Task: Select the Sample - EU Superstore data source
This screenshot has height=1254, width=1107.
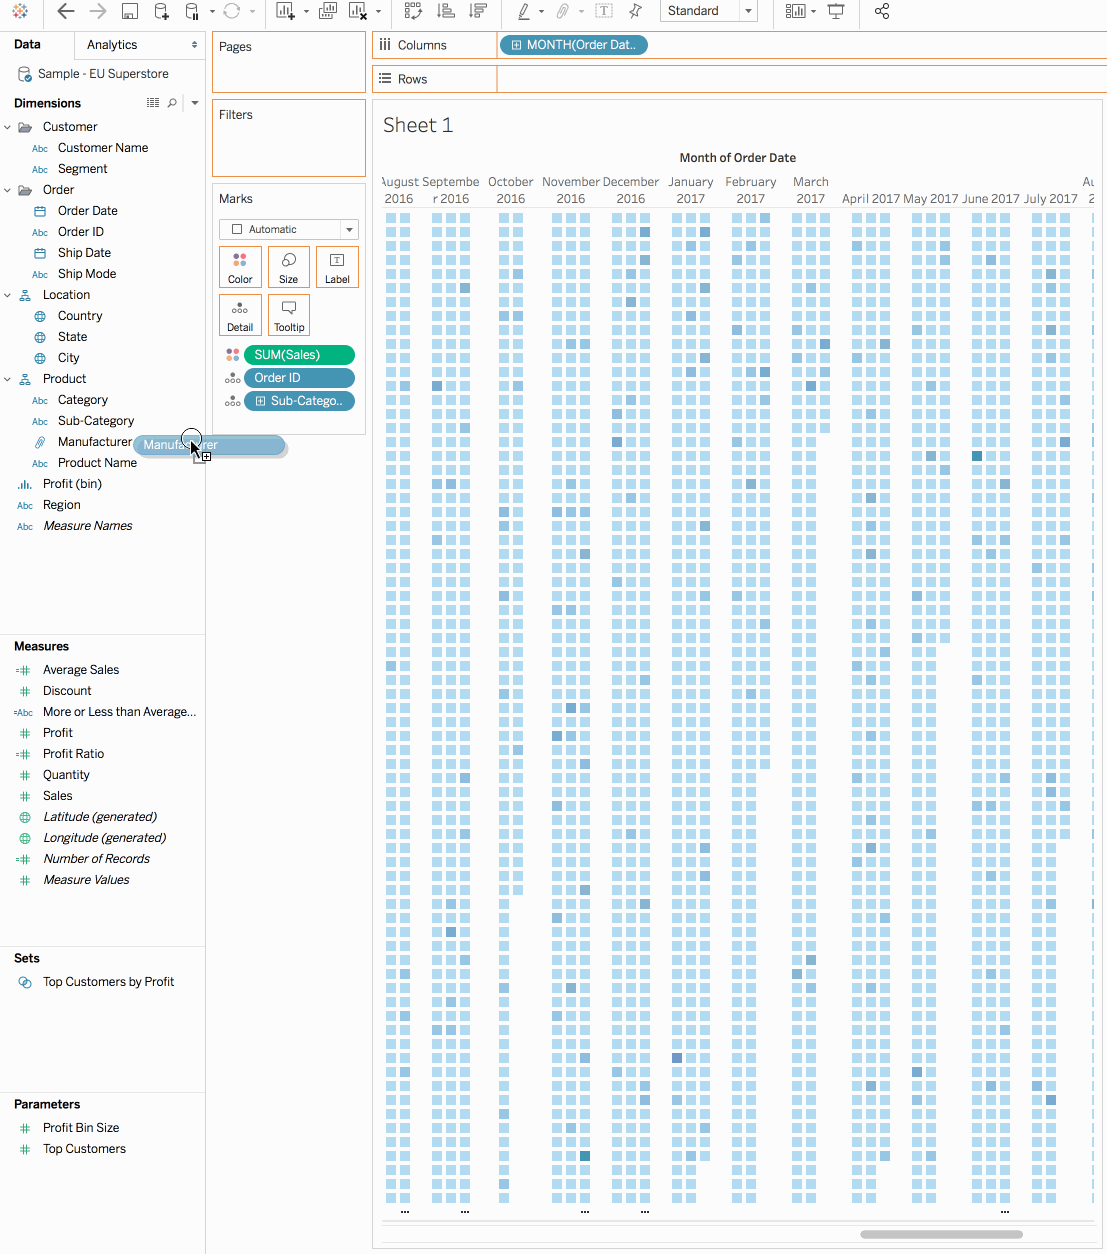Action: 103,74
